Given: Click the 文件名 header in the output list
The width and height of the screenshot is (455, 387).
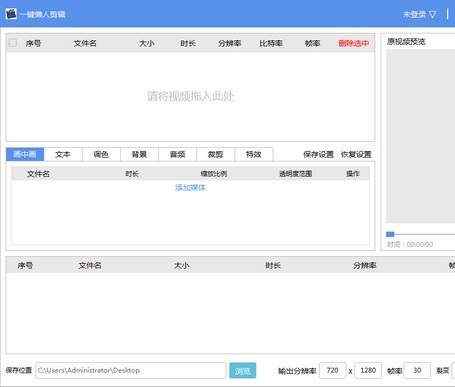Looking at the screenshot, I should 90,266.
